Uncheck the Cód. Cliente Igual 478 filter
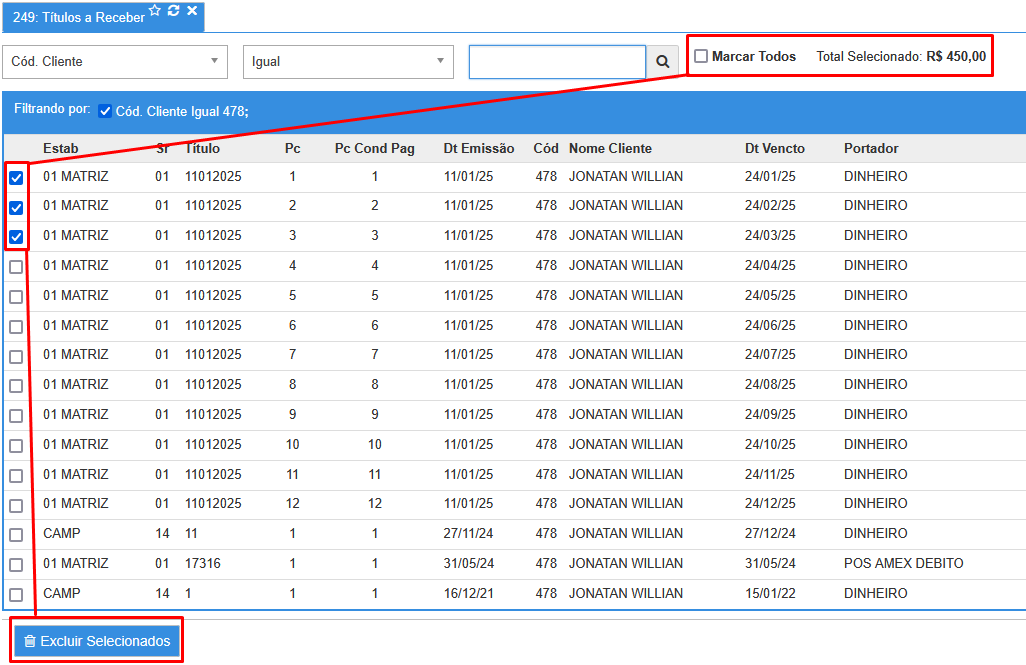Screen dimensions: 1026x665 (105, 111)
